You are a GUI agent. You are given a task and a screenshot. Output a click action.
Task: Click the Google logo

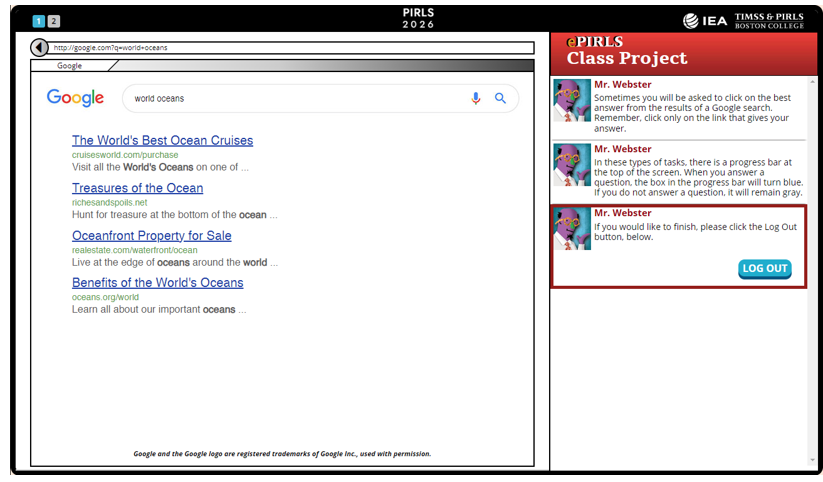pos(75,98)
